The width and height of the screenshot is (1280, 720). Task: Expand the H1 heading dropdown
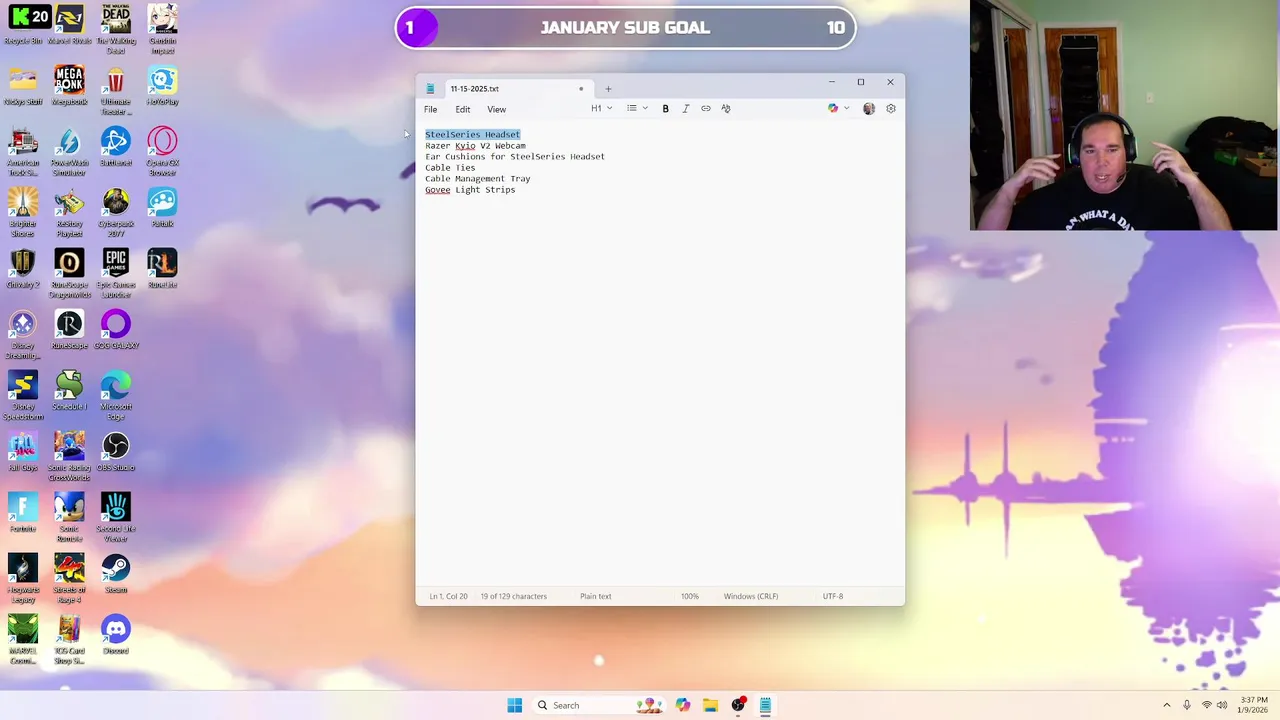click(x=601, y=109)
